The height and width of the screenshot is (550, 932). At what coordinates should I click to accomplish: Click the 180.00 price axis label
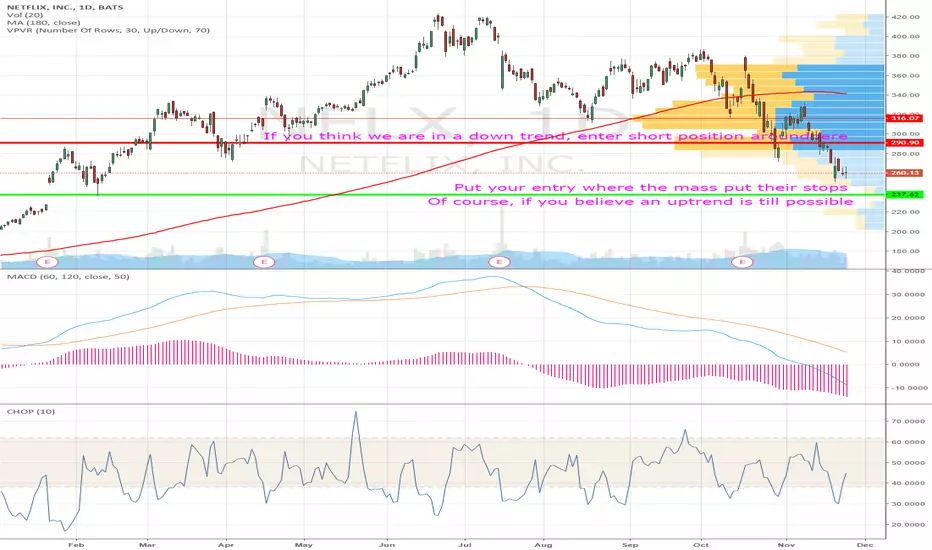(906, 252)
